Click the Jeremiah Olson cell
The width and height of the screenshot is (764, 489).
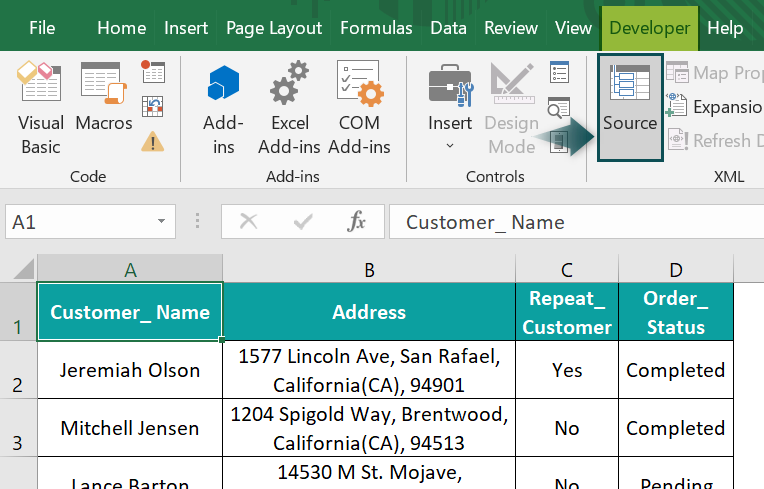(130, 370)
